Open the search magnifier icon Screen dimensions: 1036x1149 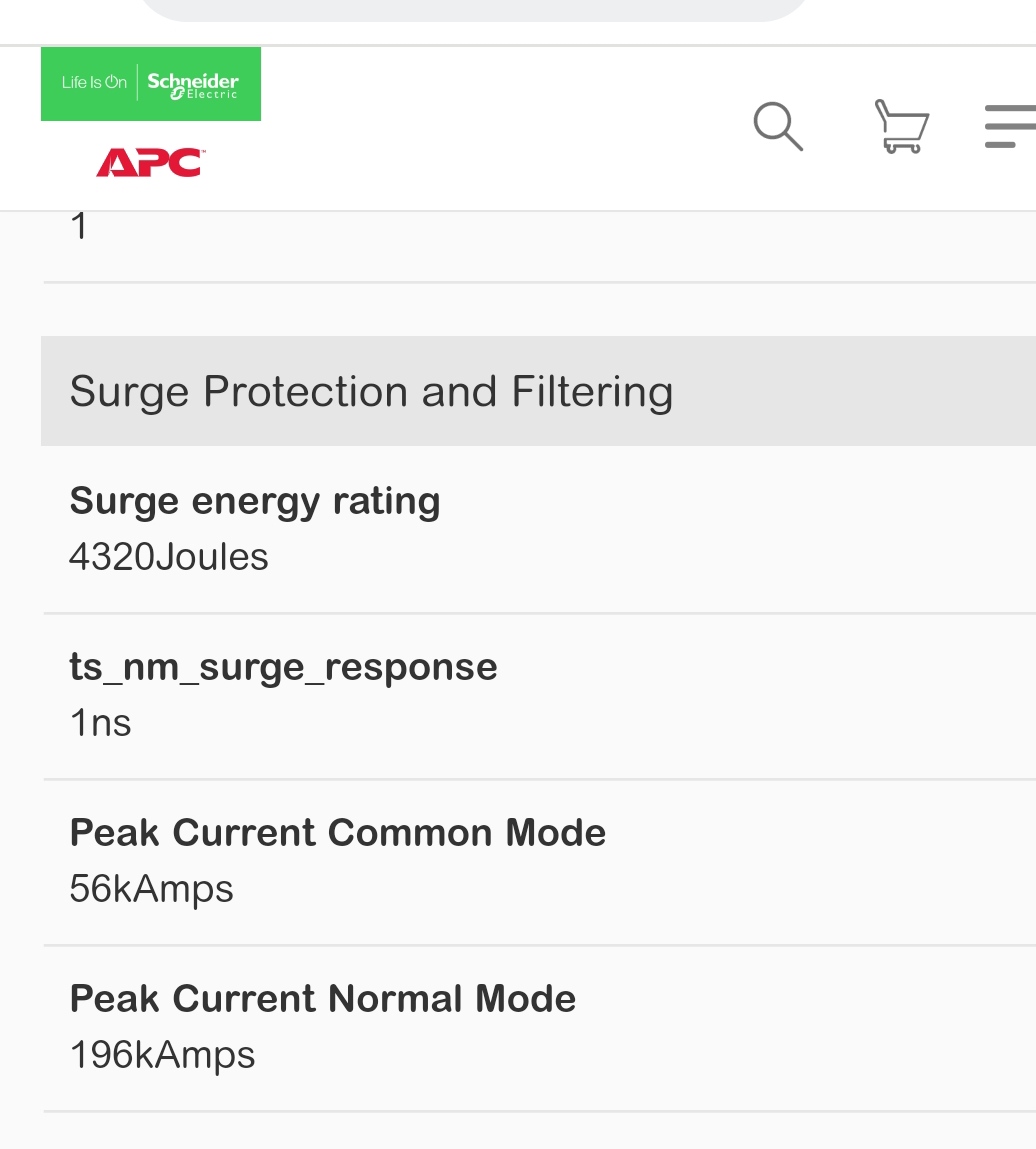point(778,127)
